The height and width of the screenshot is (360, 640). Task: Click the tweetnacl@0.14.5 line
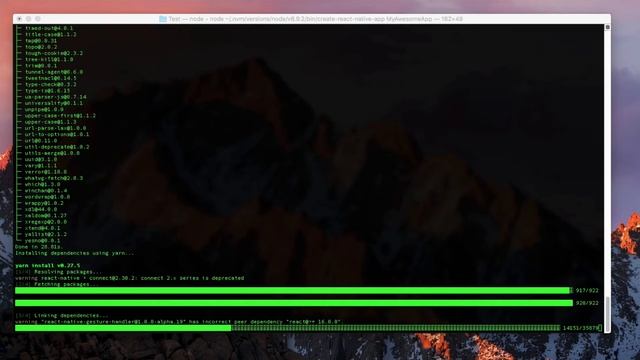pos(51,78)
